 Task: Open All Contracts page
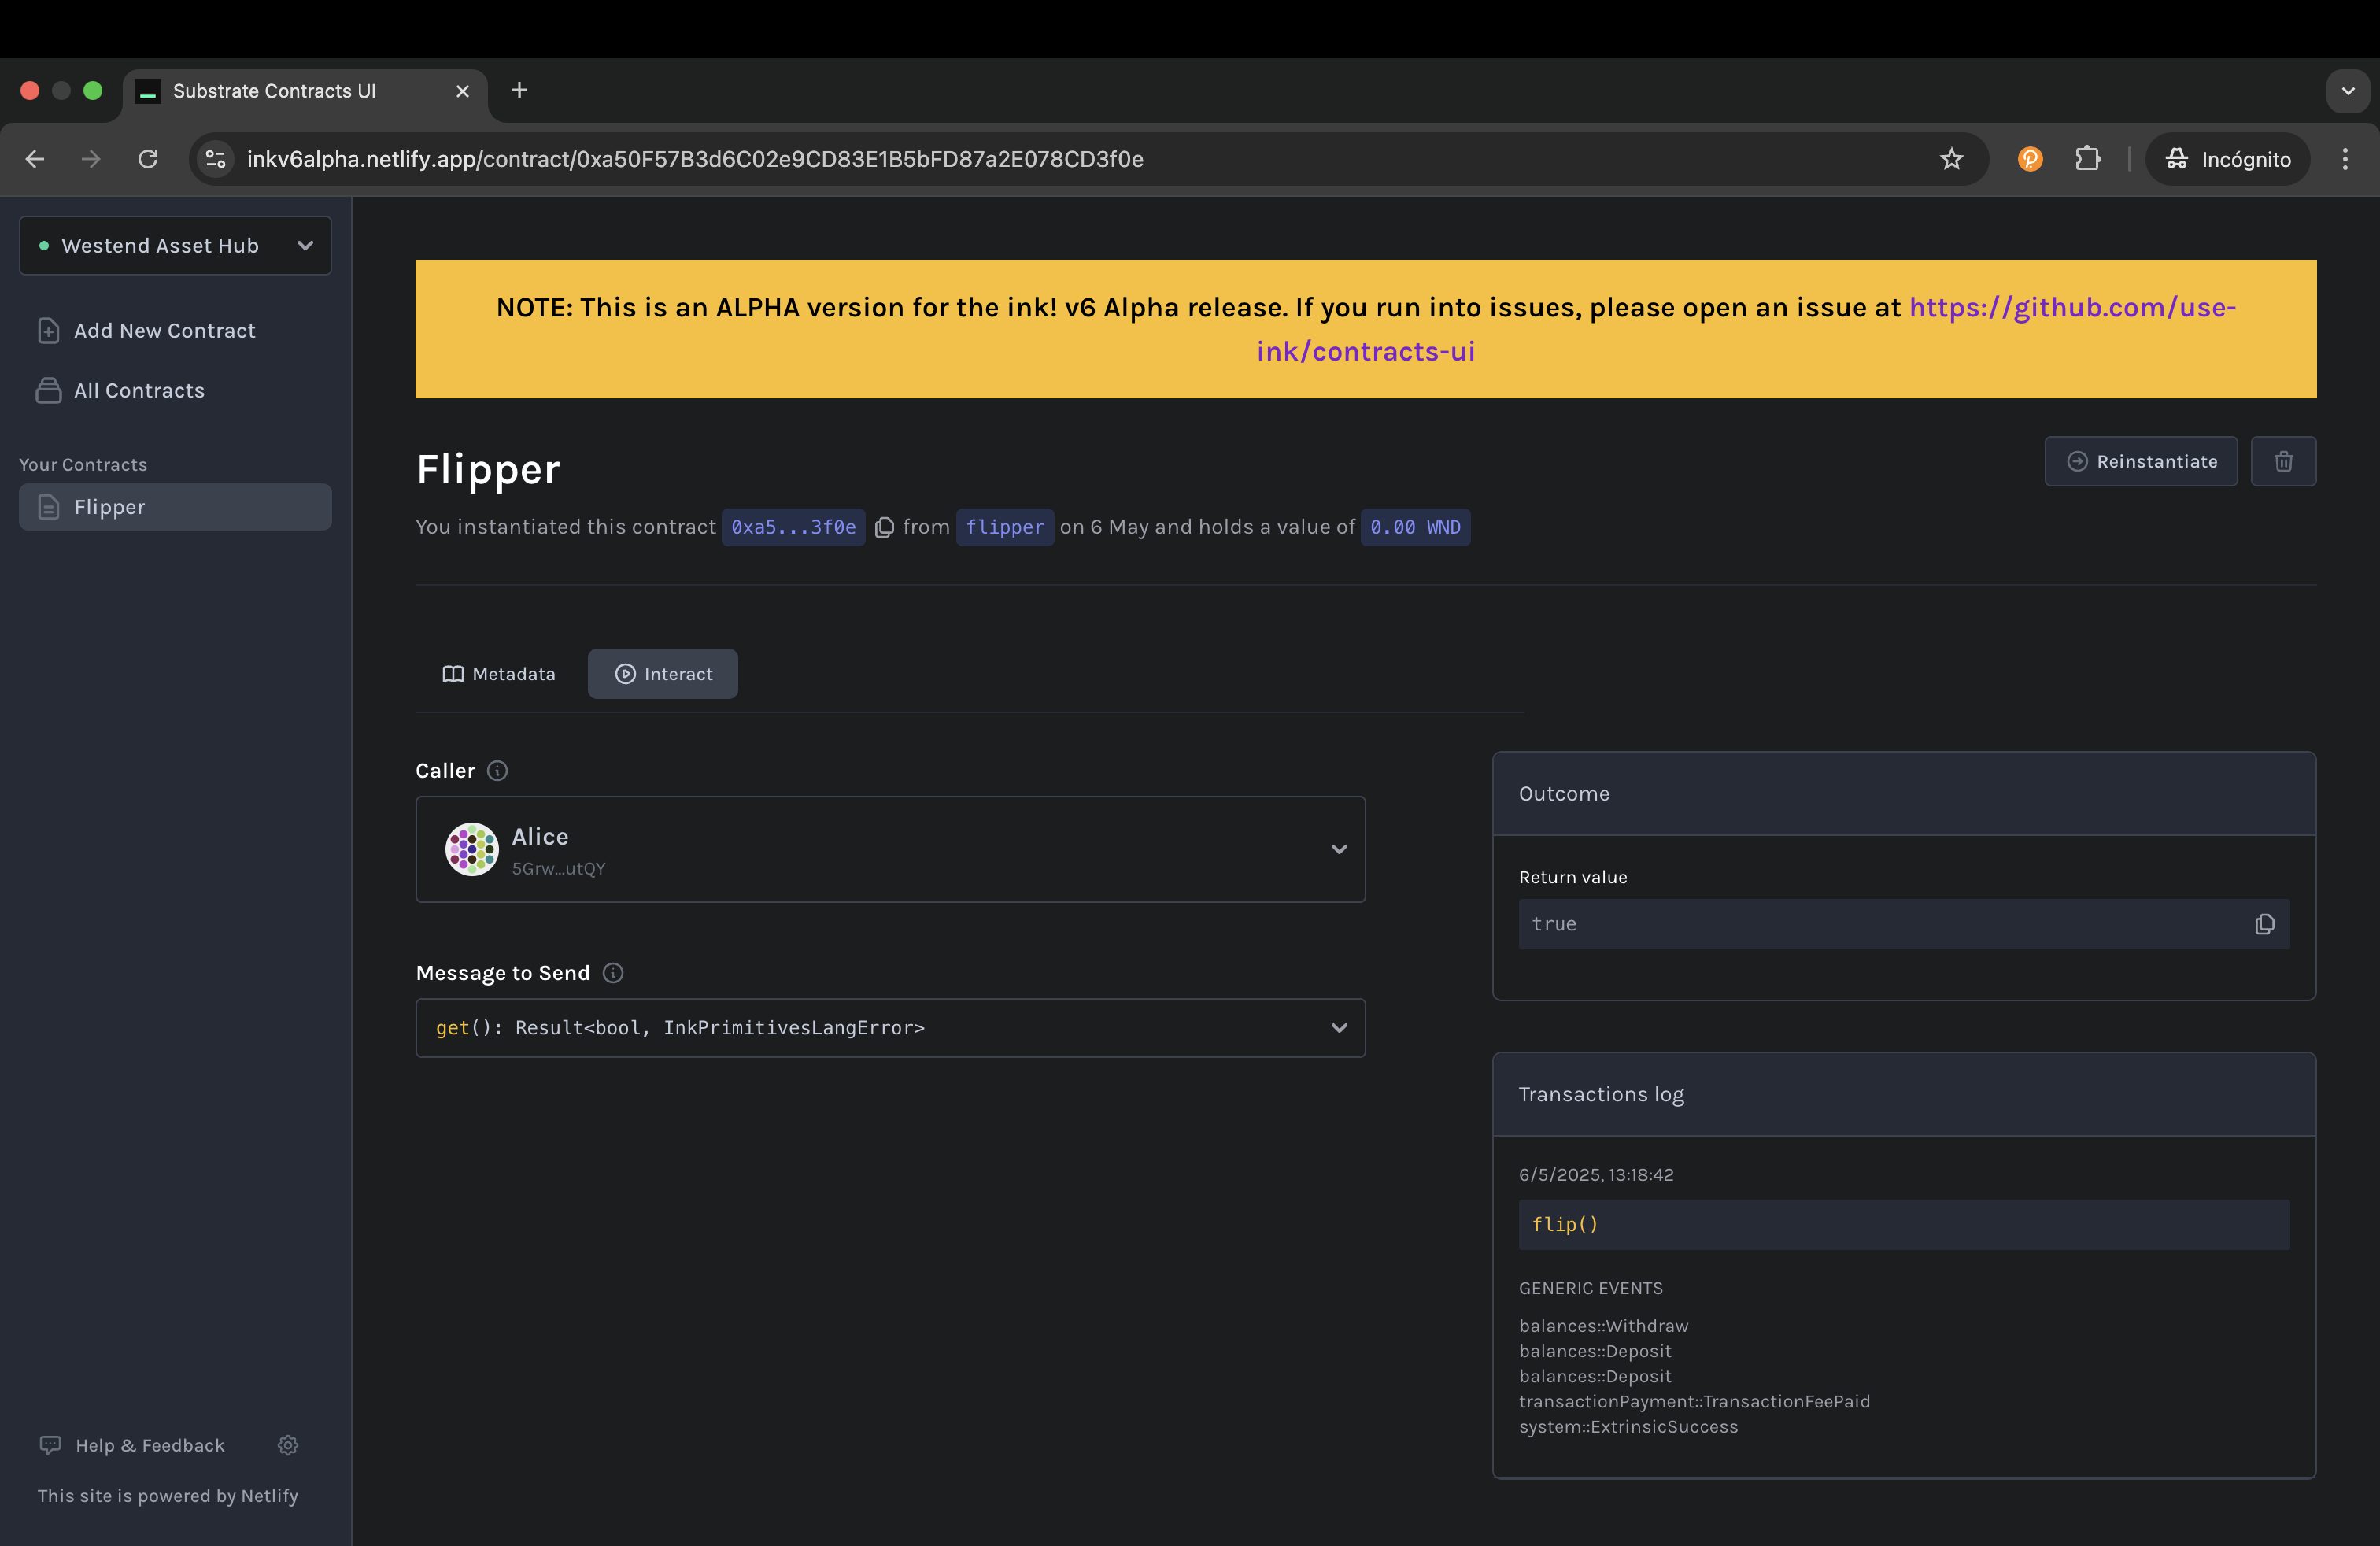[121, 391]
